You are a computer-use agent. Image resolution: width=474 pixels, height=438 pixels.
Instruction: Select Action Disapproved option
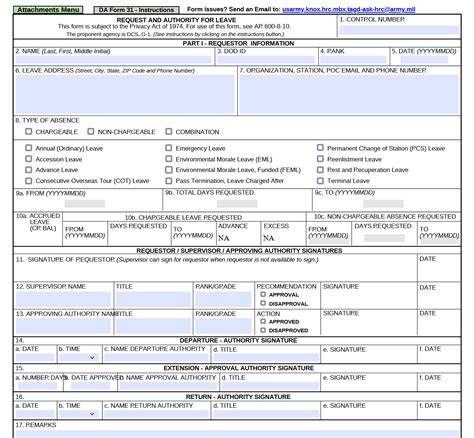click(x=263, y=330)
